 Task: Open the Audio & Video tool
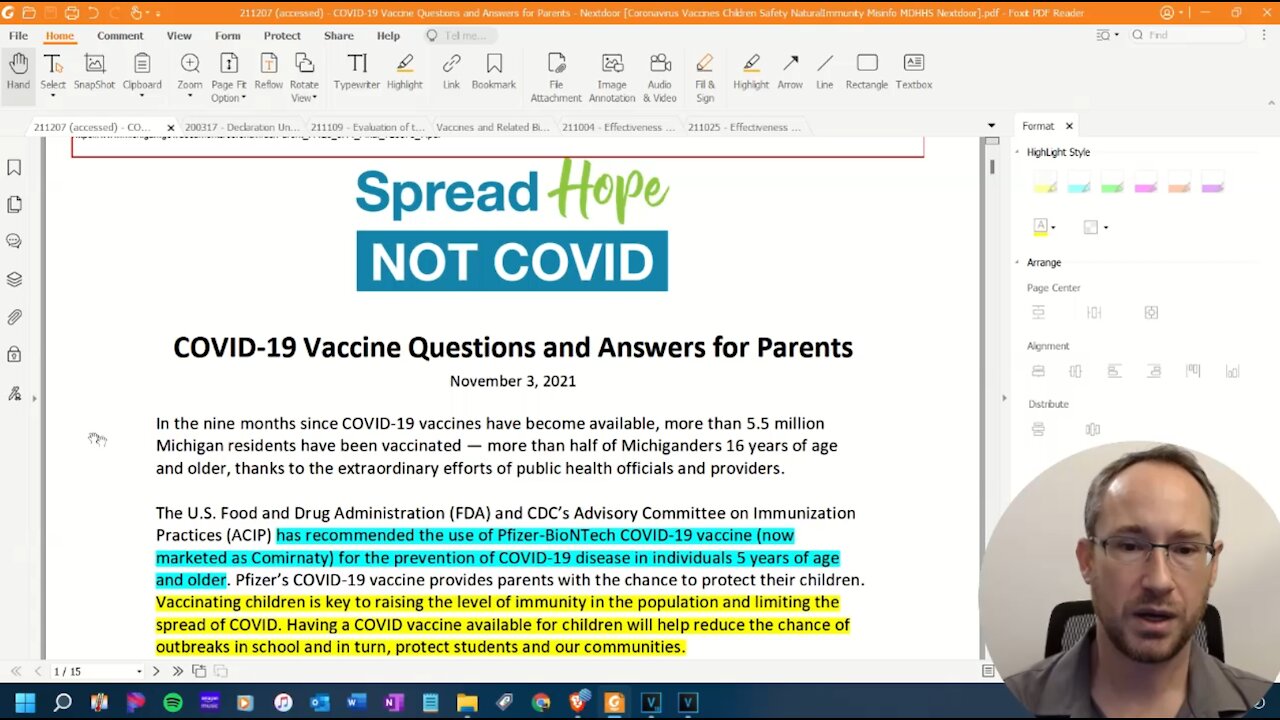point(660,78)
